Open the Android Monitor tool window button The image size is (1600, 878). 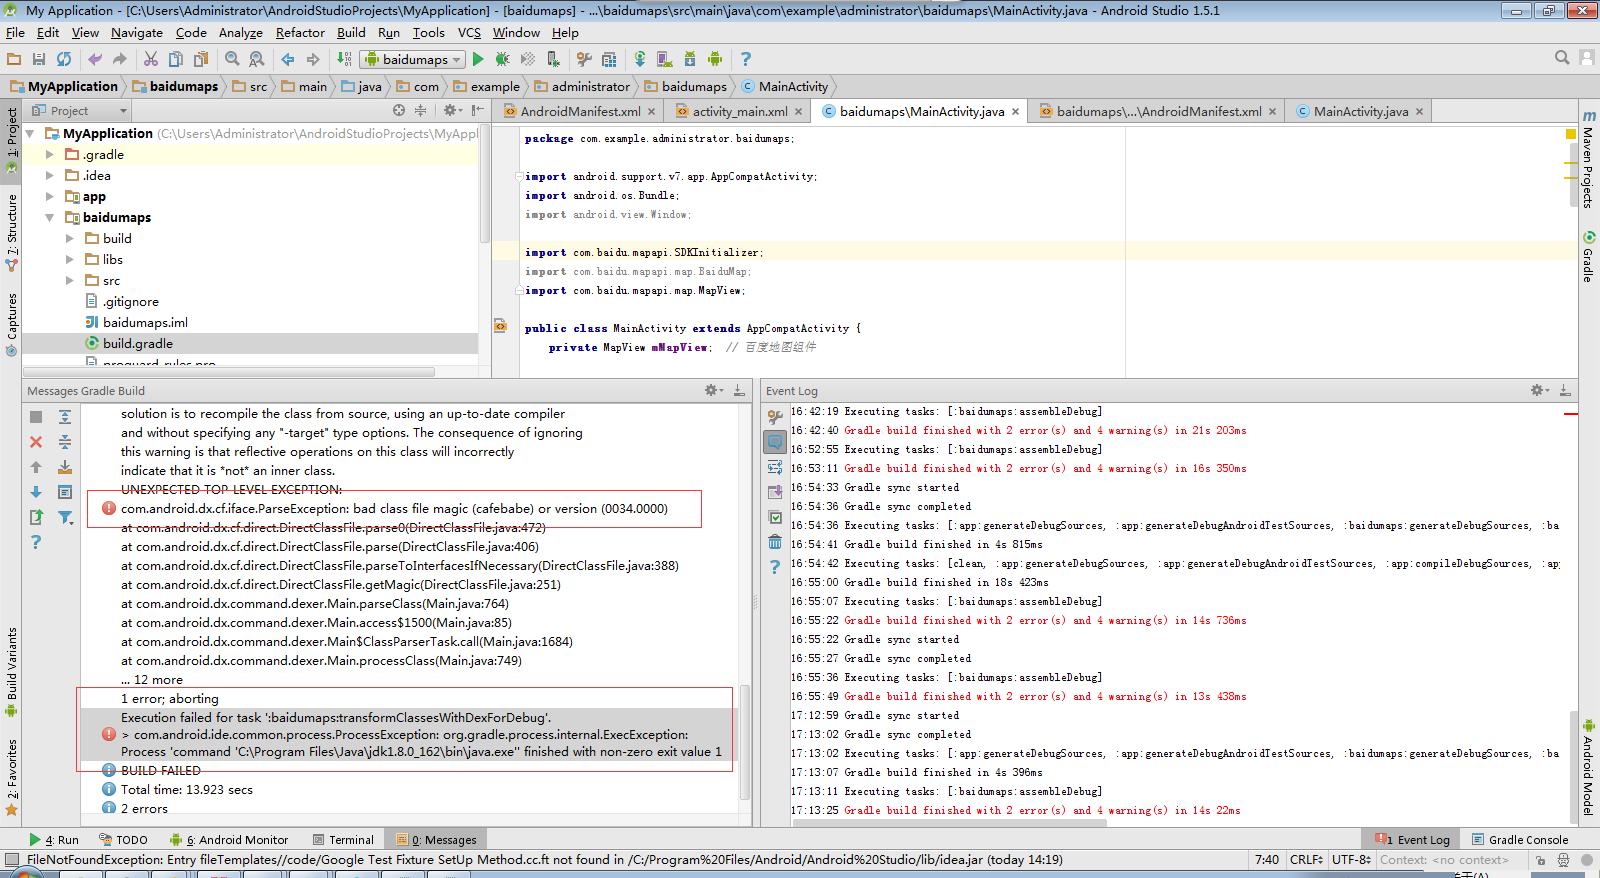[x=229, y=840]
